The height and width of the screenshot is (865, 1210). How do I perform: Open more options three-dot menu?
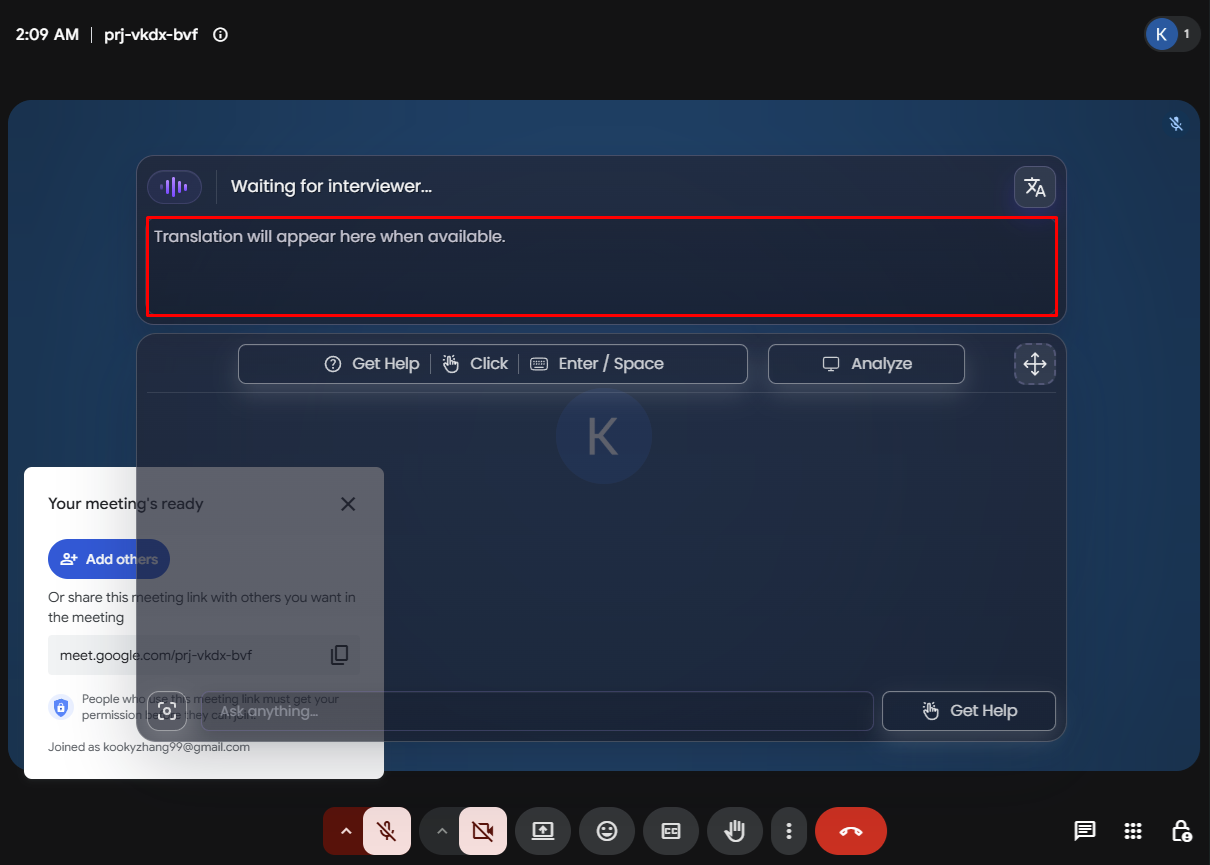[x=789, y=831]
